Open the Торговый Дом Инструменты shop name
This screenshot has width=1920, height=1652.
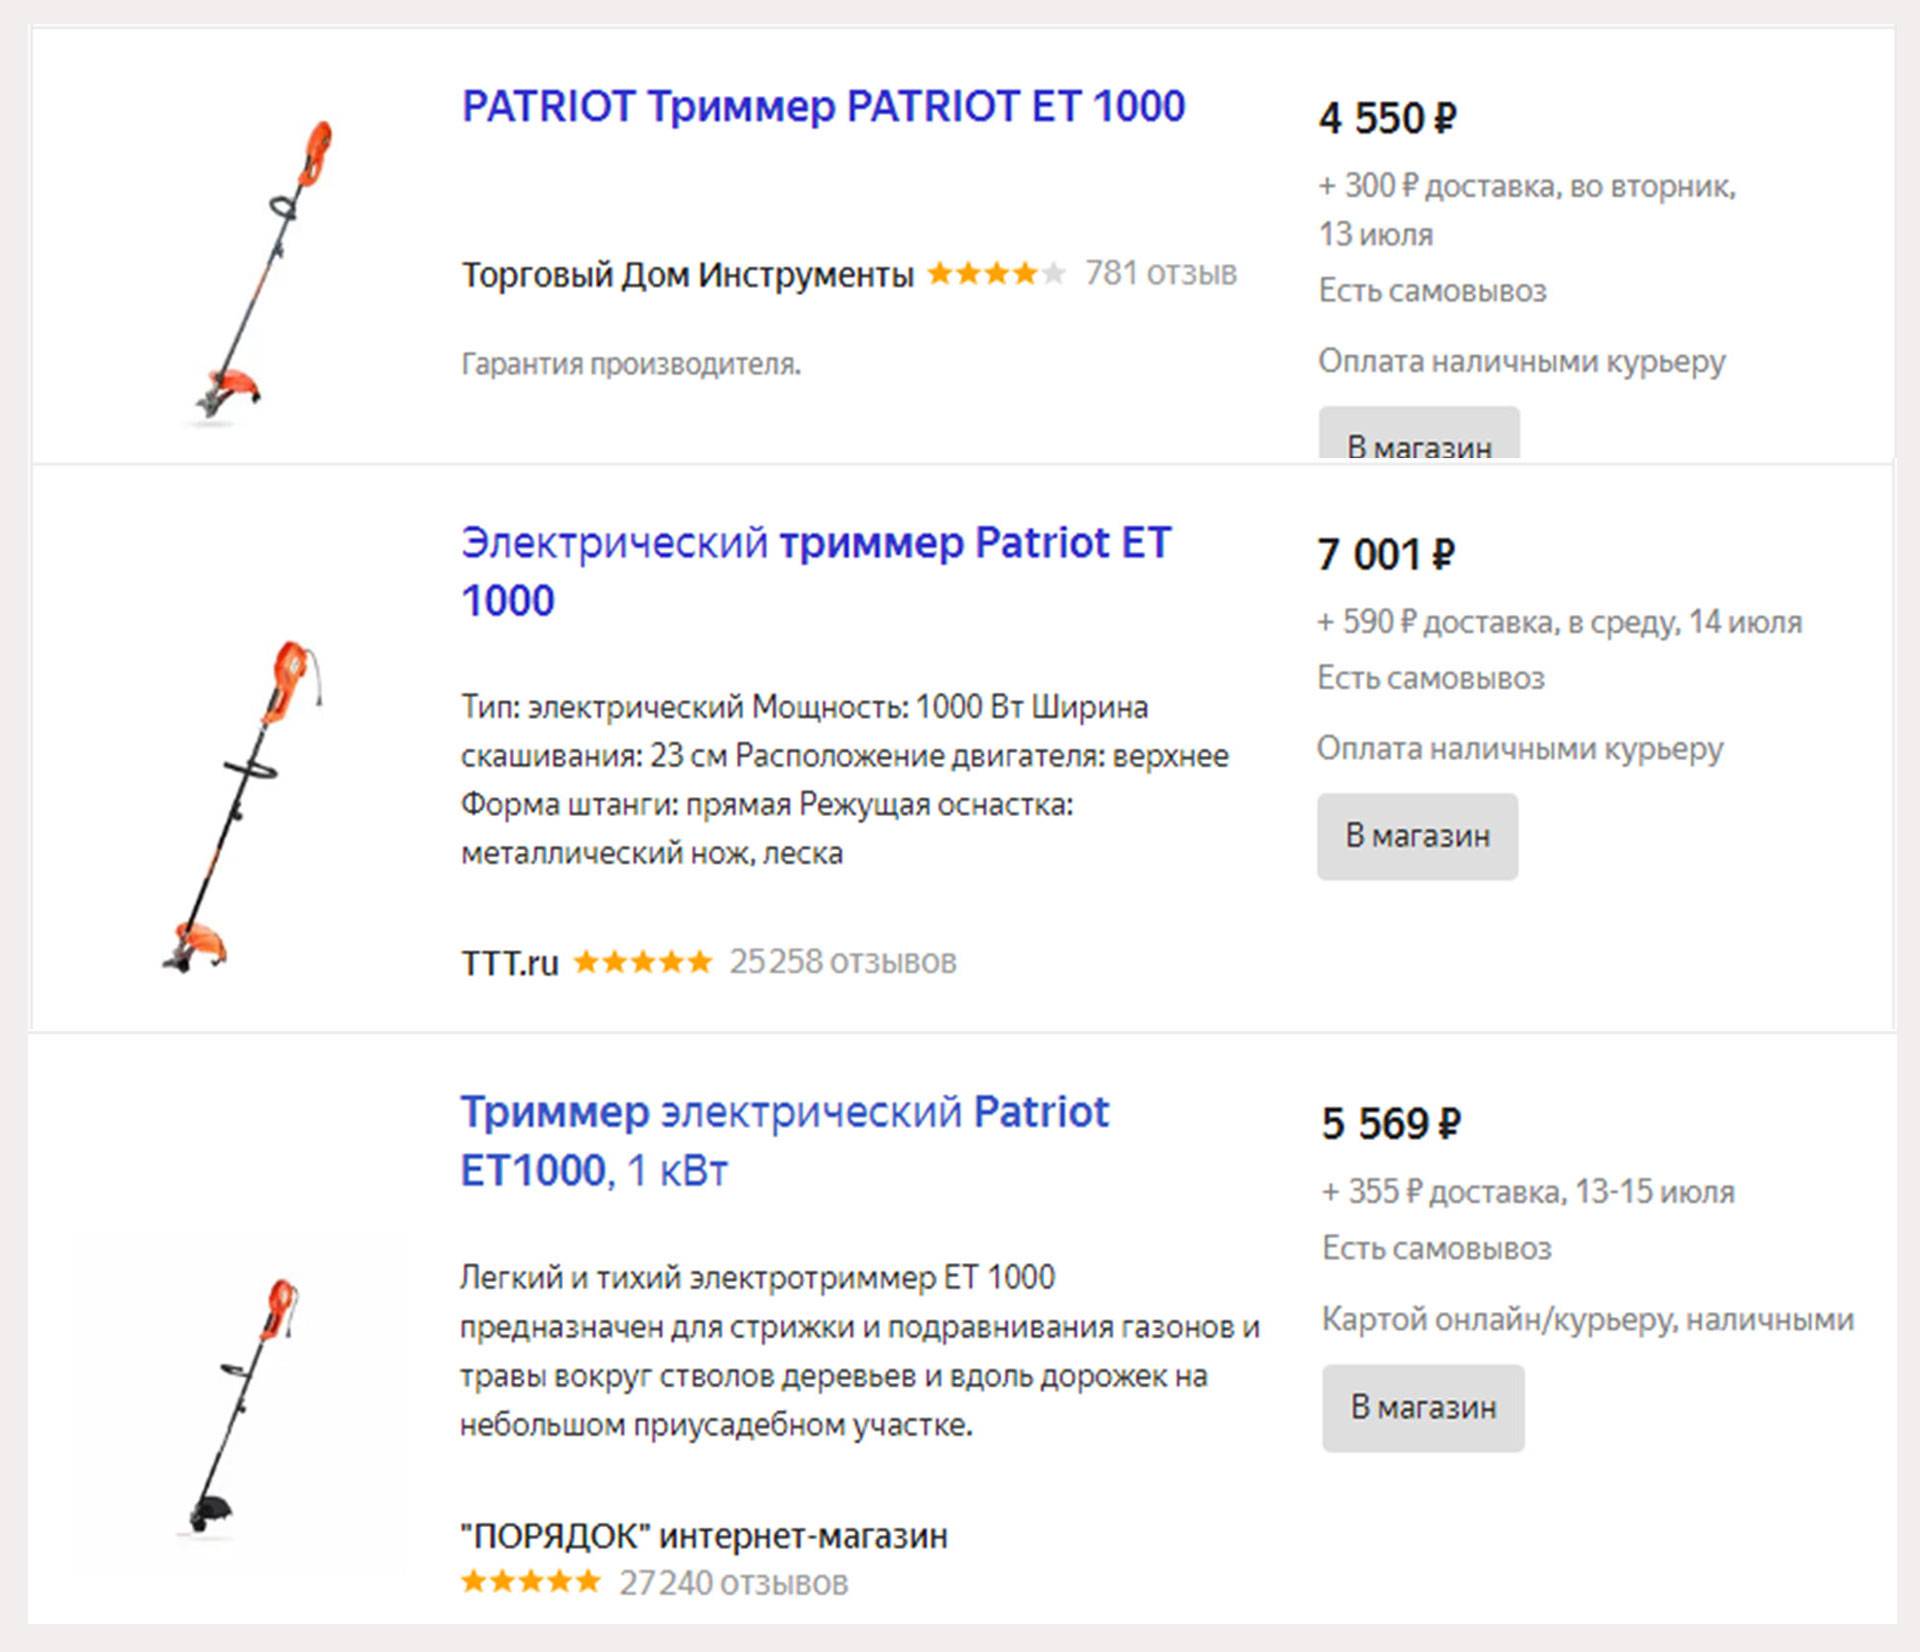tap(687, 274)
